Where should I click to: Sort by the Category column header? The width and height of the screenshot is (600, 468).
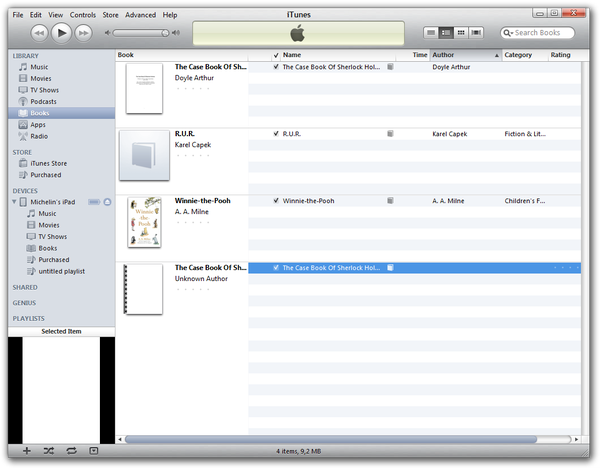click(x=525, y=55)
